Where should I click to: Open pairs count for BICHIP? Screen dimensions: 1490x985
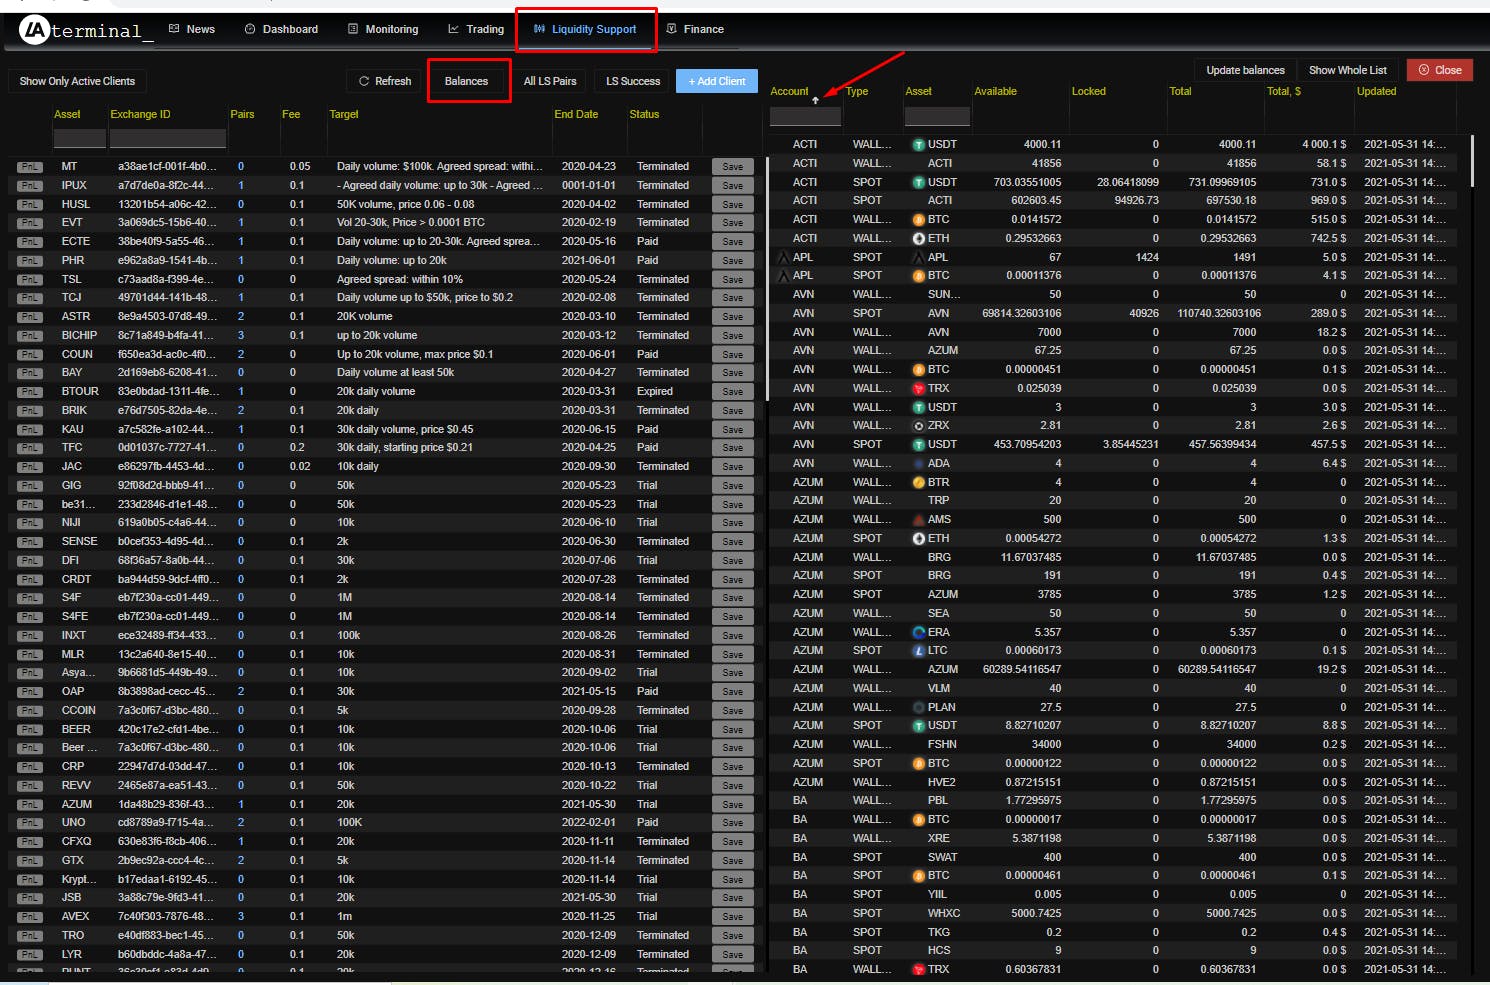(241, 335)
